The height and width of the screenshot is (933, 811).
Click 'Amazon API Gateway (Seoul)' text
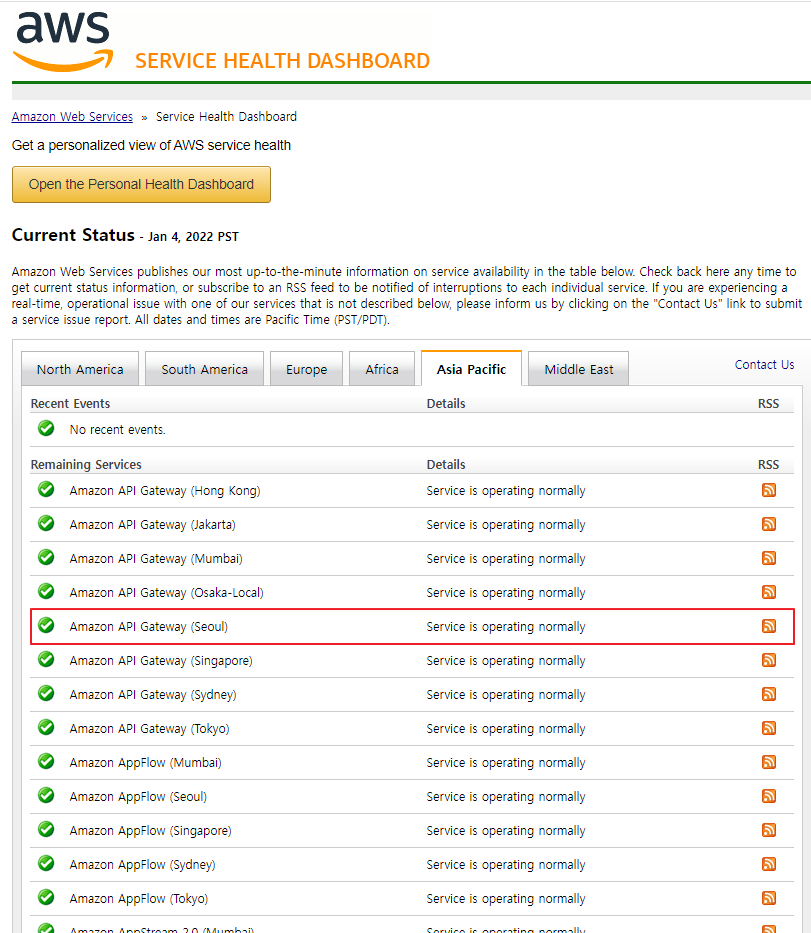tap(149, 627)
